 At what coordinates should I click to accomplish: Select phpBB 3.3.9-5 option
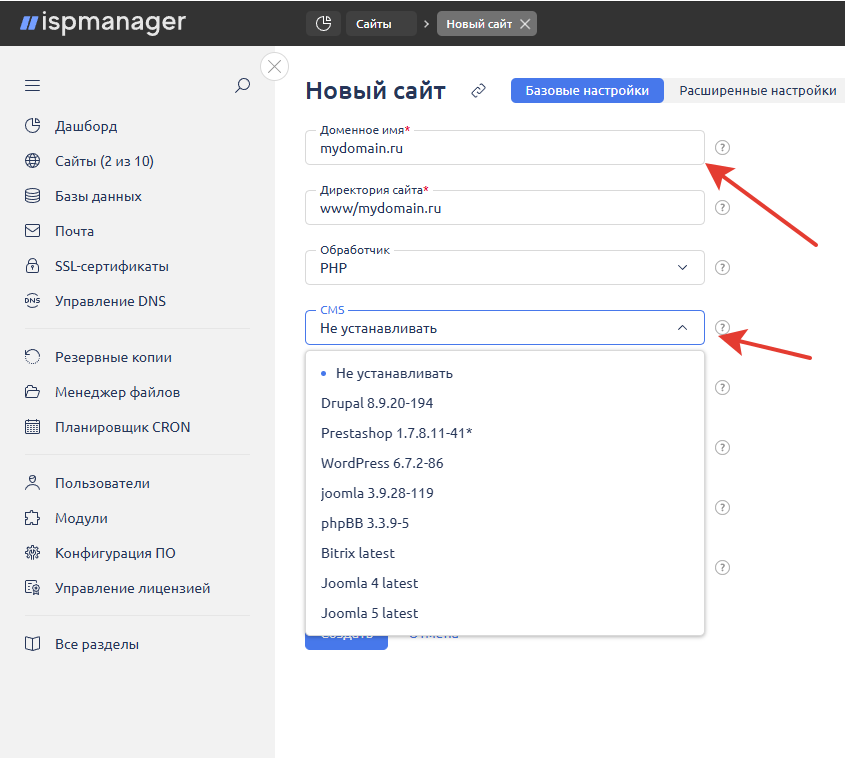[505, 523]
